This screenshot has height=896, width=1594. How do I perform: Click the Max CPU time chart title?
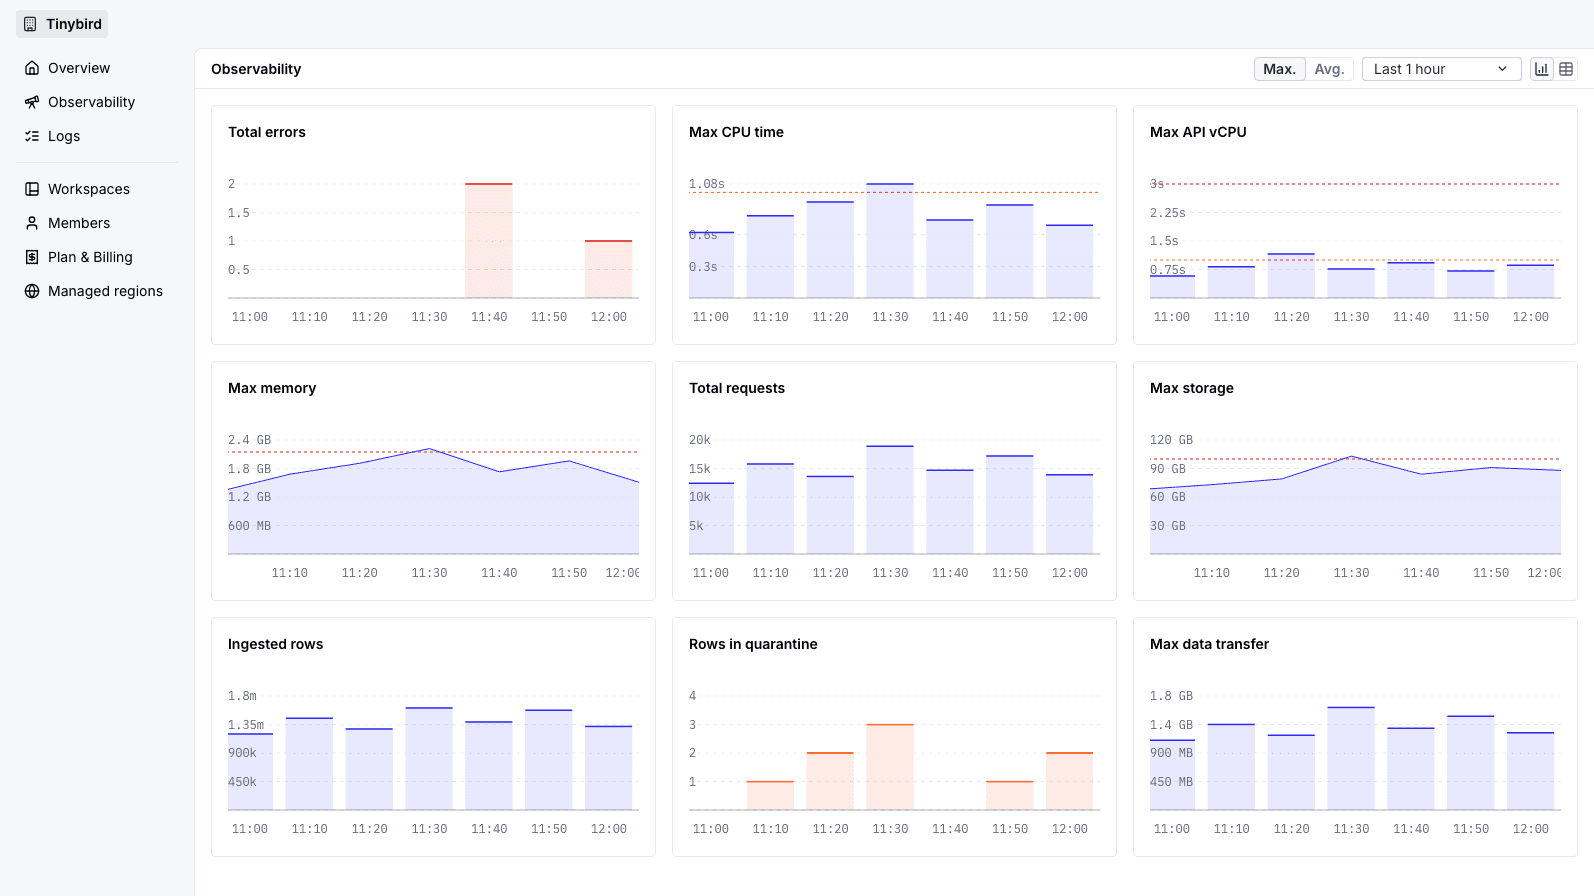point(736,132)
